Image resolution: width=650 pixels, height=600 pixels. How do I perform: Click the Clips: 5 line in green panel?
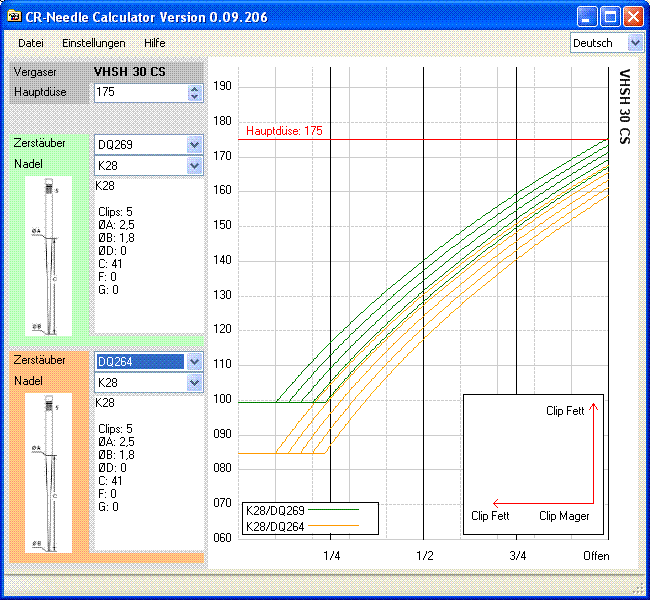115,212
